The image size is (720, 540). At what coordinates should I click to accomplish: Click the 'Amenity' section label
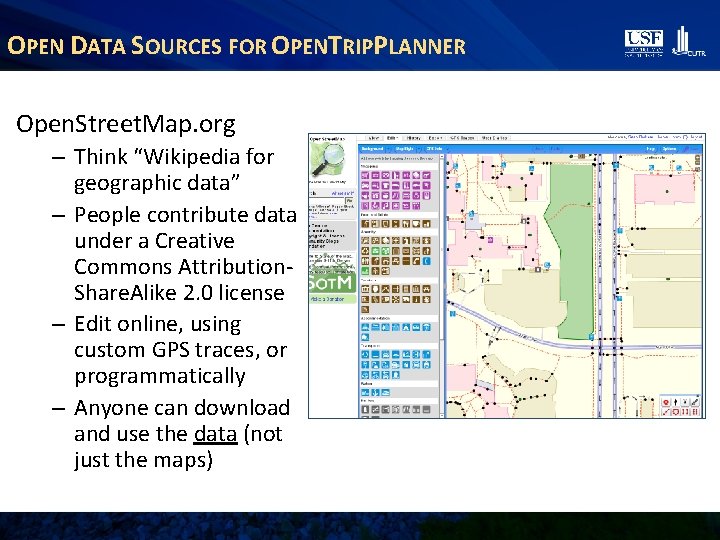point(369,232)
